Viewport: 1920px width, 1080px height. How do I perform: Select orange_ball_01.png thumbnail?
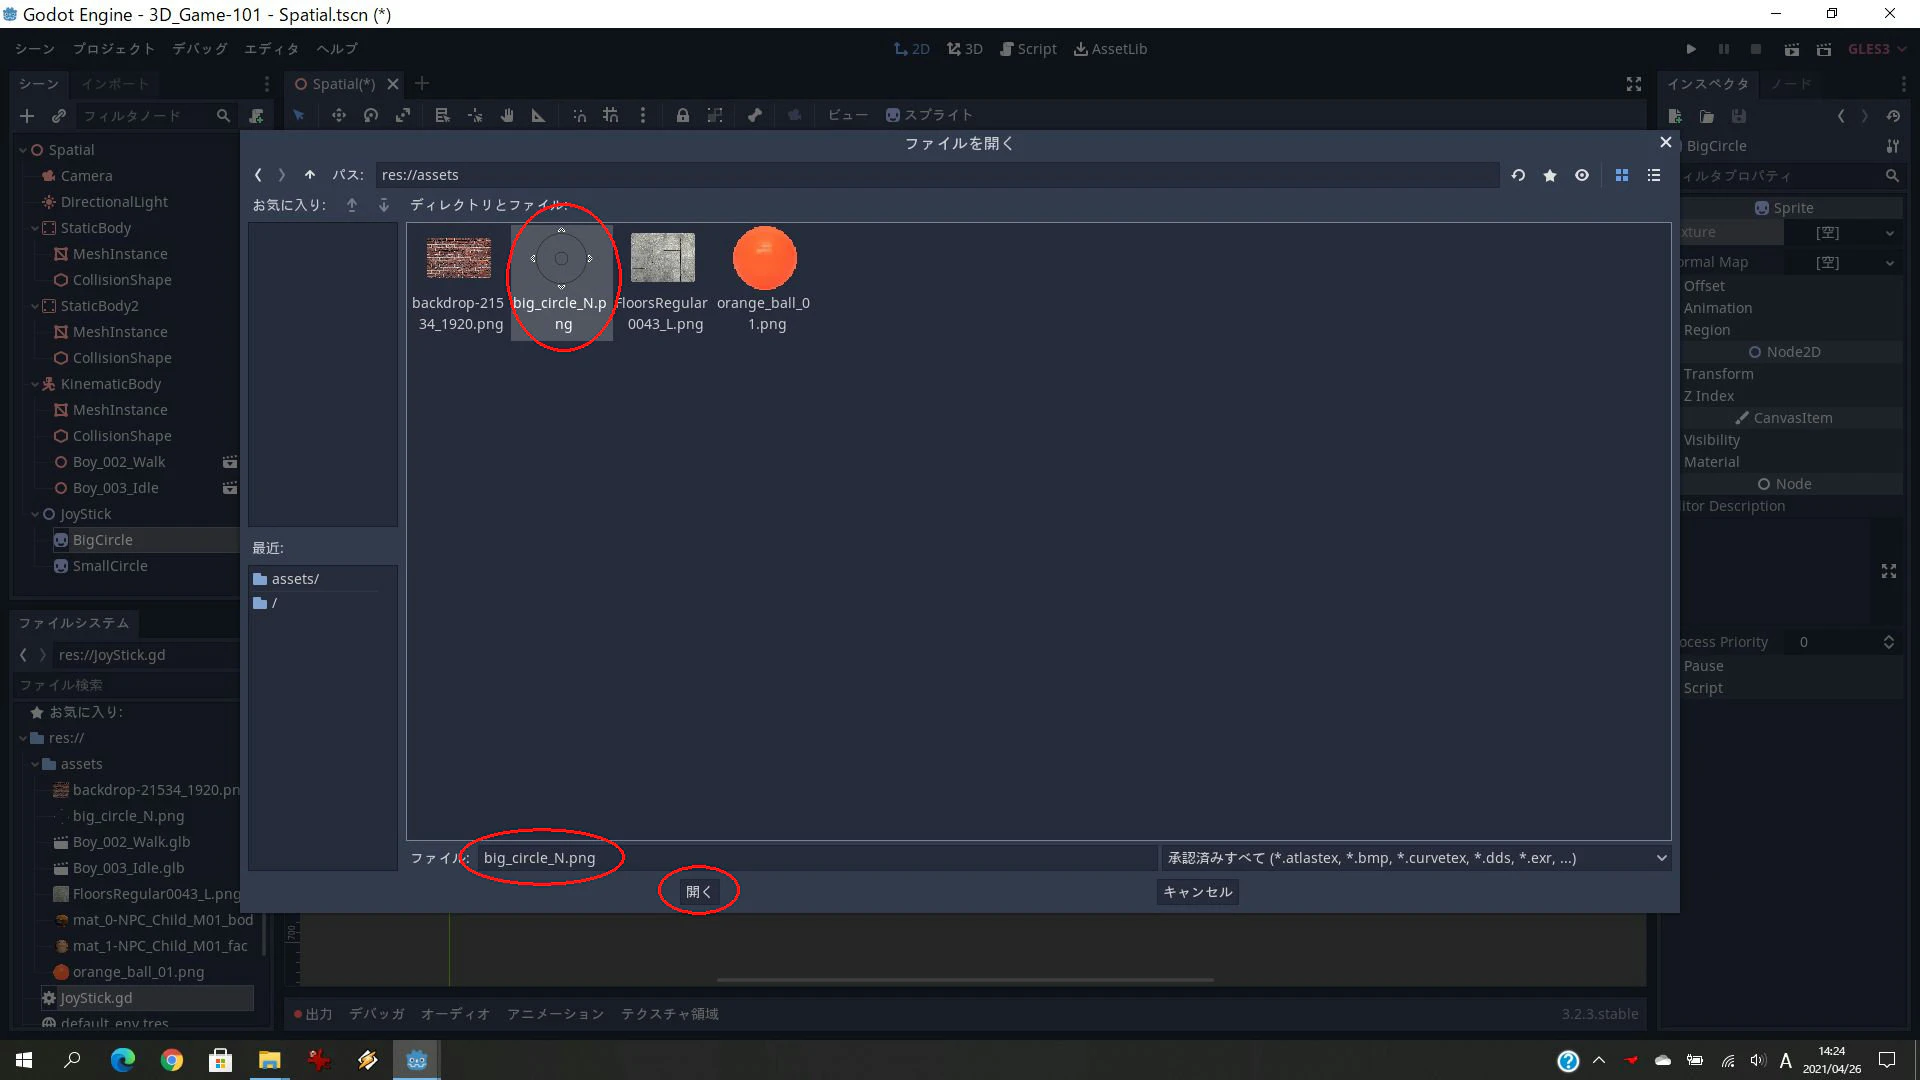[x=764, y=281]
